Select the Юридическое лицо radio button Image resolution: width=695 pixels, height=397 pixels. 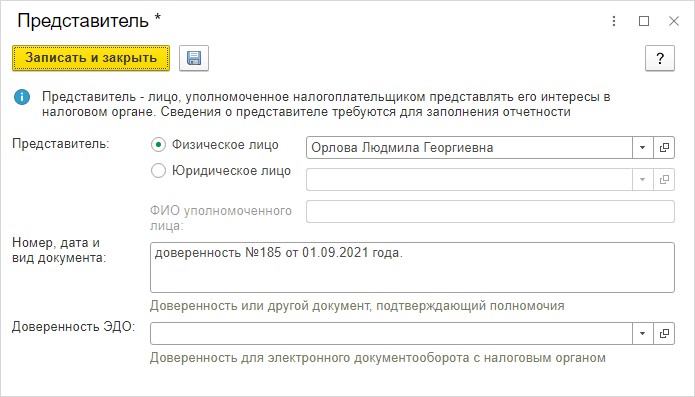(158, 171)
